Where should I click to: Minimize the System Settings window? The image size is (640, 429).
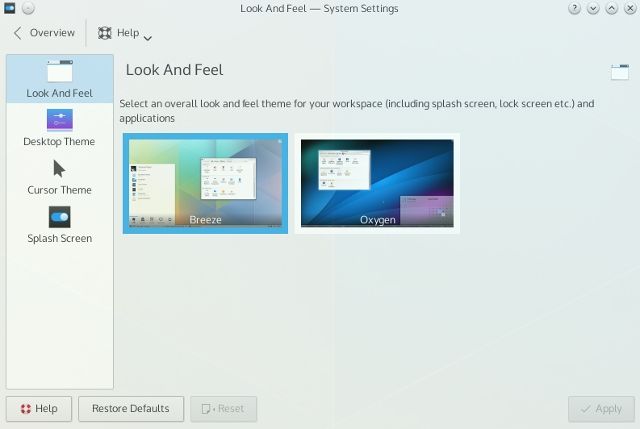pyautogui.click(x=593, y=8)
